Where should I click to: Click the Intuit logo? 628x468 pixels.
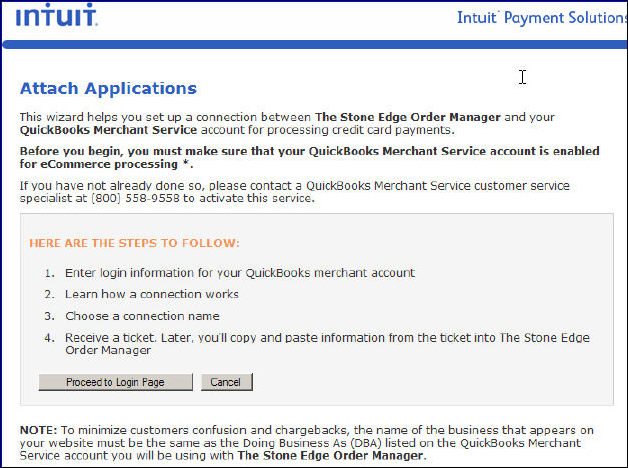point(56,15)
